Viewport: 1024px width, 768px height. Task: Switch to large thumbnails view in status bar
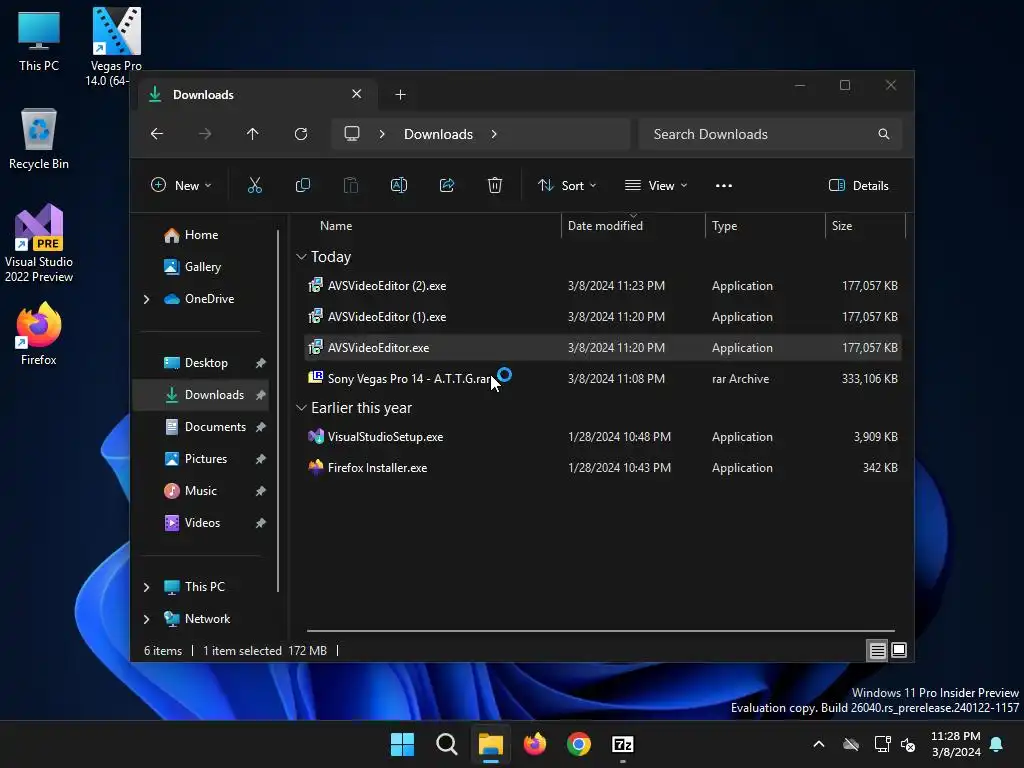[x=899, y=650]
